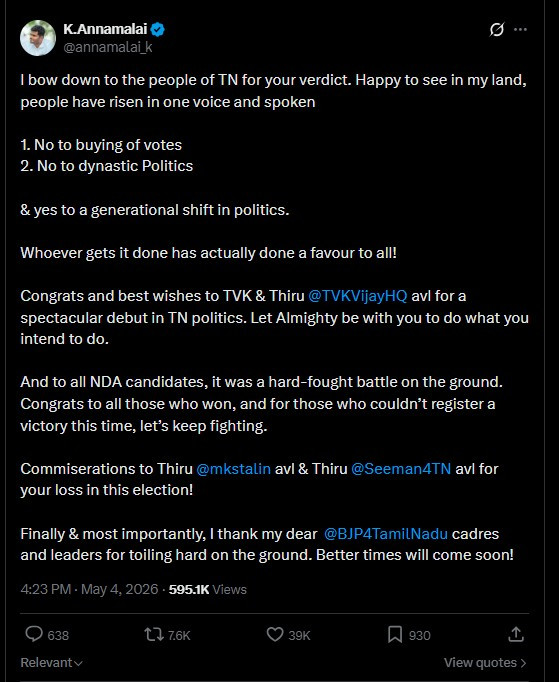The height and width of the screenshot is (682, 559).
Task: Open the @TVKVijayHQ mention link
Action: (358, 296)
